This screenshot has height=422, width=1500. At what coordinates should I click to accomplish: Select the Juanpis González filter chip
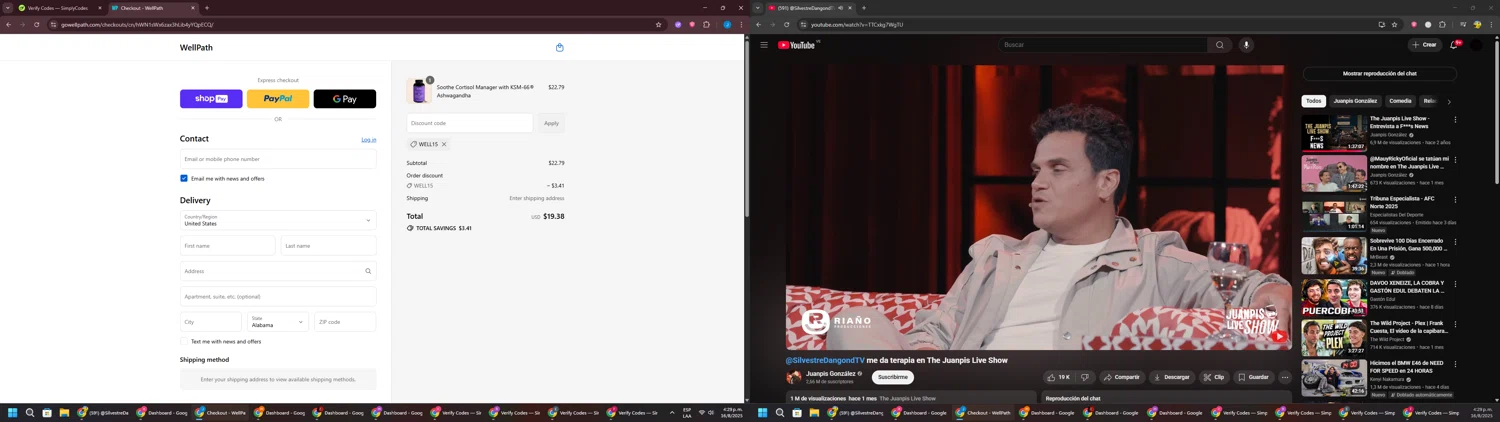pyautogui.click(x=1355, y=101)
